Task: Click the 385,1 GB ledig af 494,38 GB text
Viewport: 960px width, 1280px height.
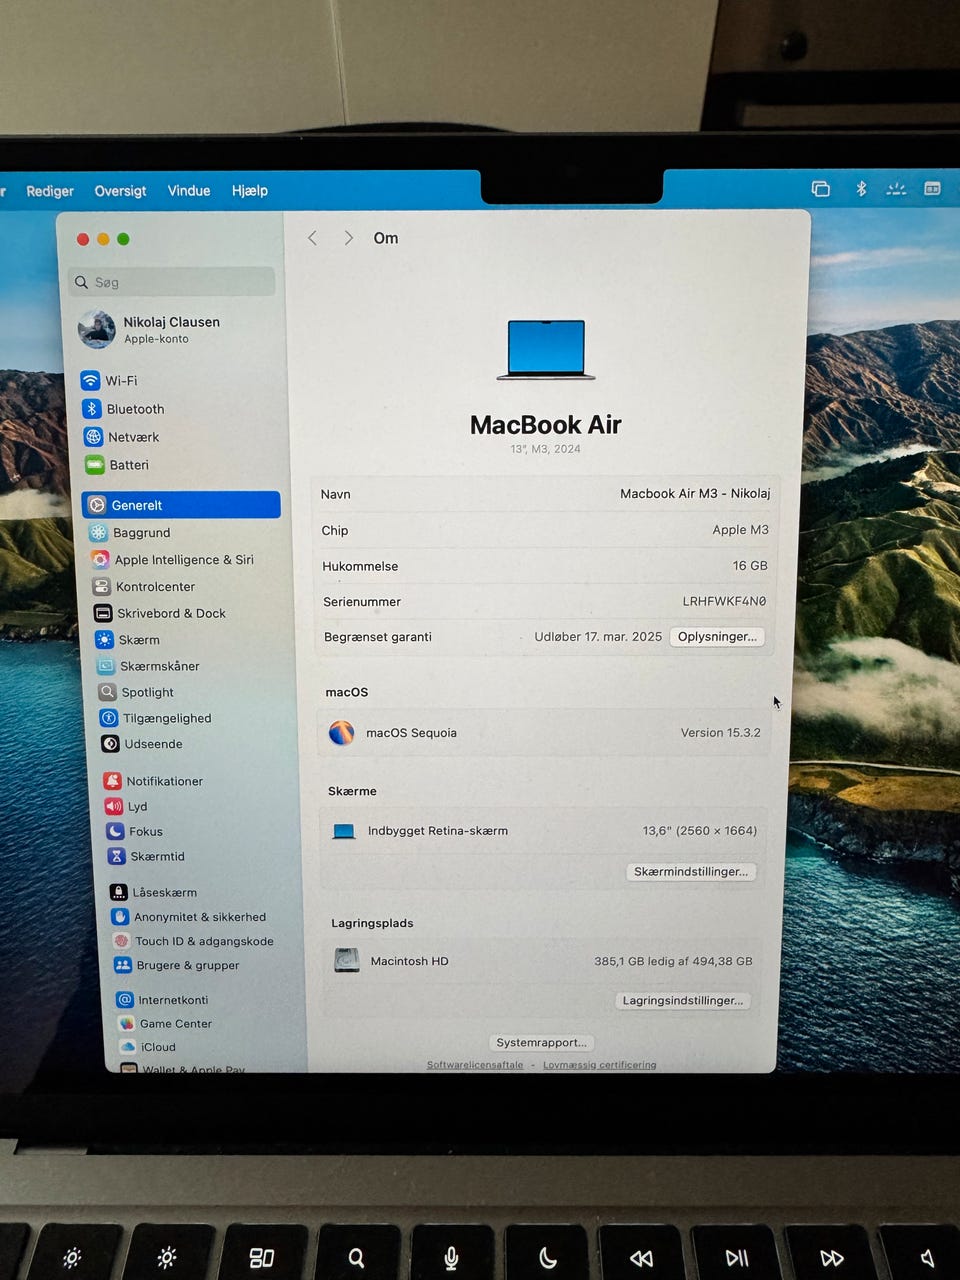Action: click(673, 961)
